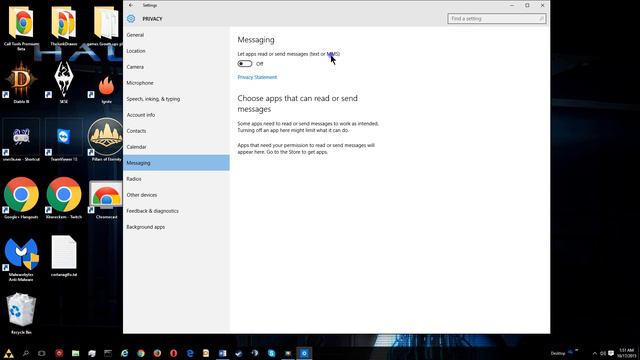Minimize the Settings window
Viewport: 640px width, 360px height.
512,5
